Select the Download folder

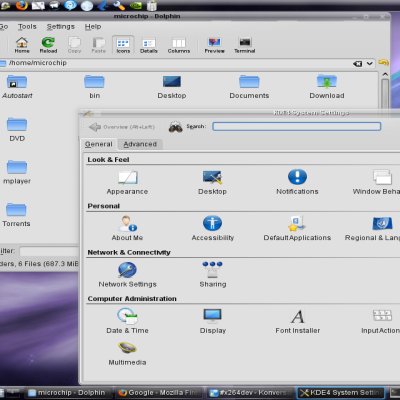pos(327,87)
